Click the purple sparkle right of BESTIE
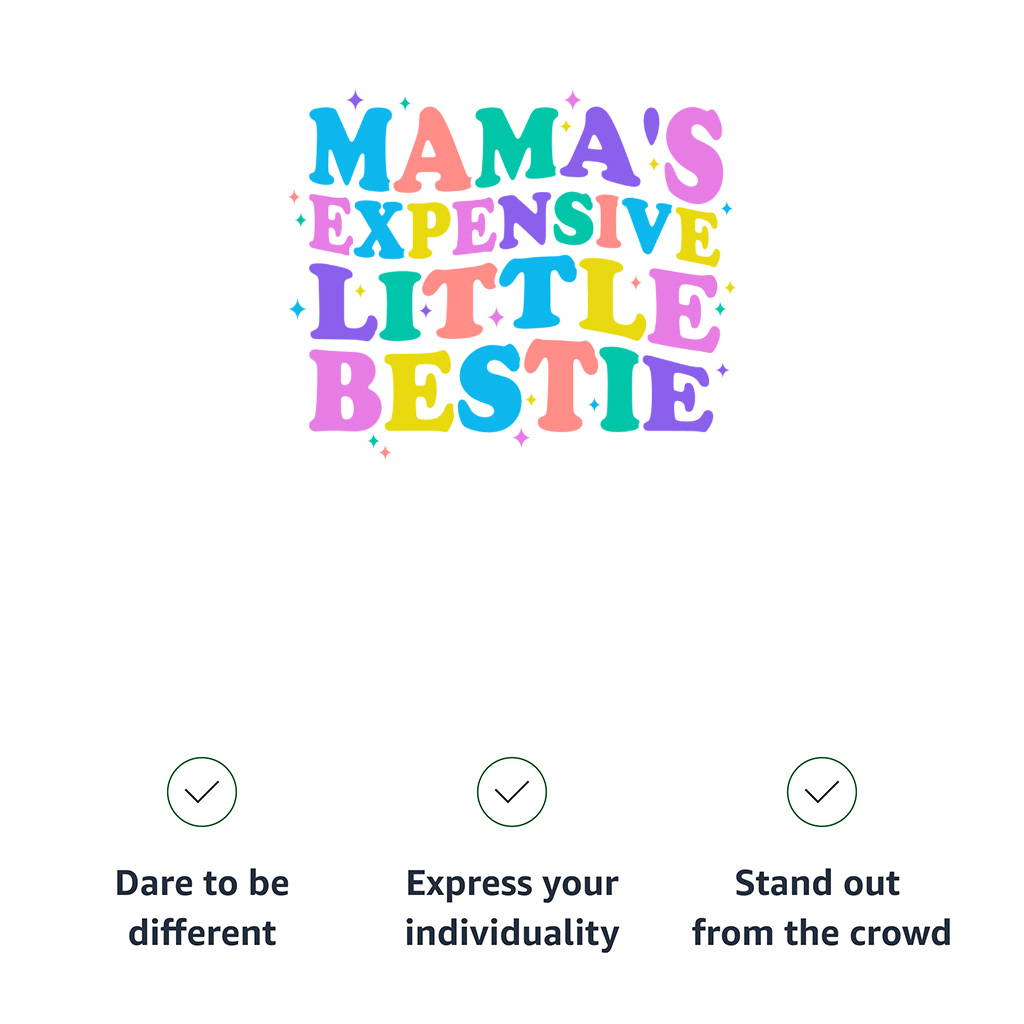 [722, 370]
